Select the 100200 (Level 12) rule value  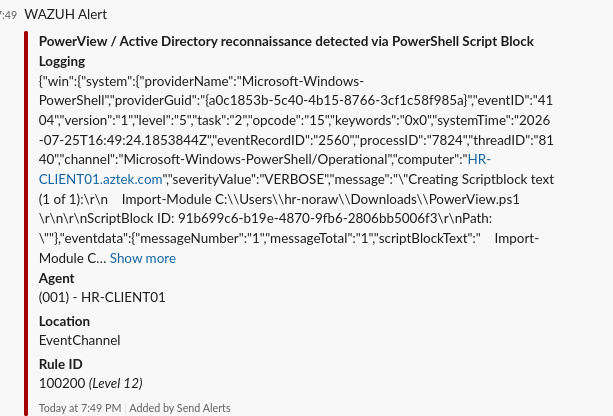click(x=91, y=384)
